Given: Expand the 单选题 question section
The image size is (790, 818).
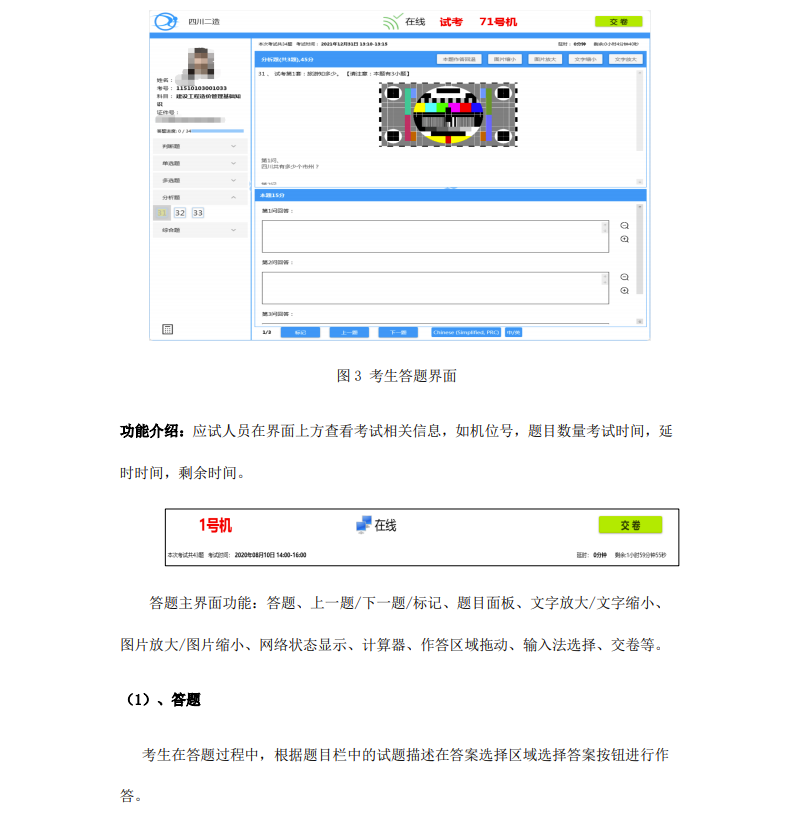Looking at the screenshot, I should point(199,163).
